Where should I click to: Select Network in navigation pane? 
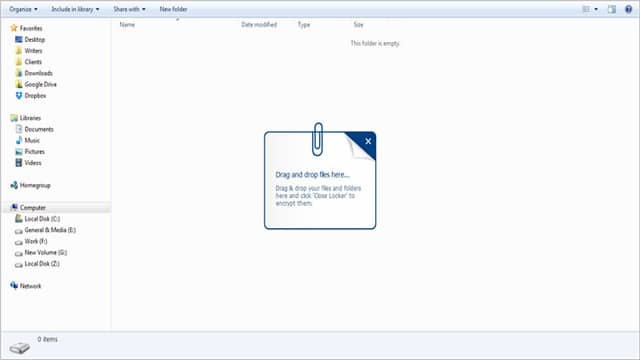(31, 286)
